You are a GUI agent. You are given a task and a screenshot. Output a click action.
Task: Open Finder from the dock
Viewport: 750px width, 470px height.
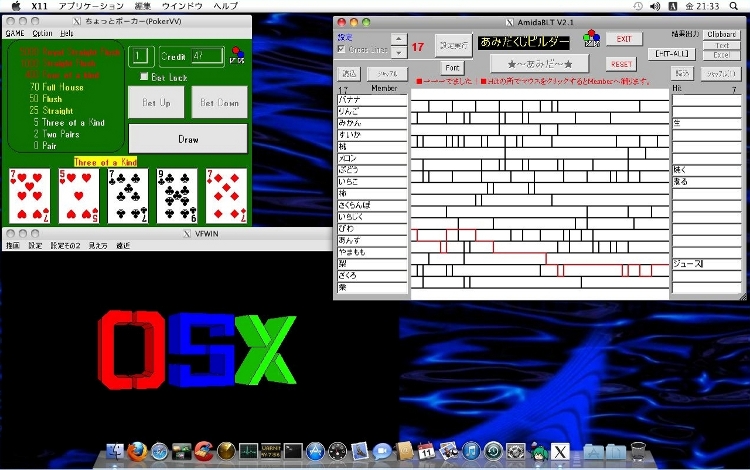[115, 451]
